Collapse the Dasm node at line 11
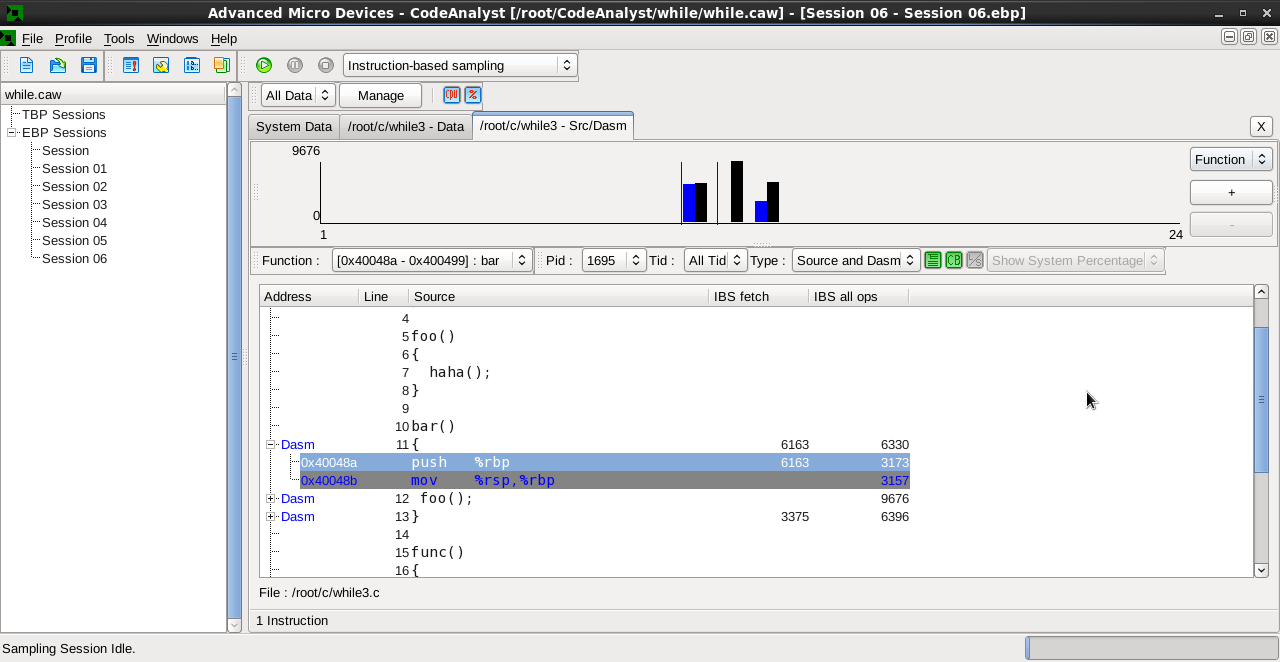 point(271,444)
